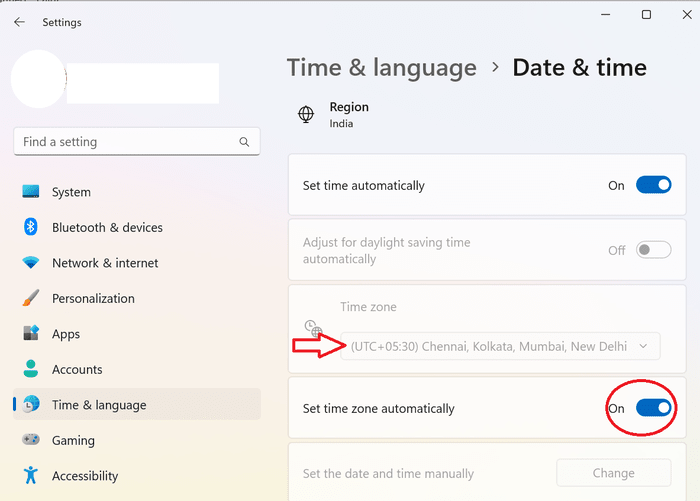Click the Settings window title text
The width and height of the screenshot is (700, 501).
click(62, 22)
